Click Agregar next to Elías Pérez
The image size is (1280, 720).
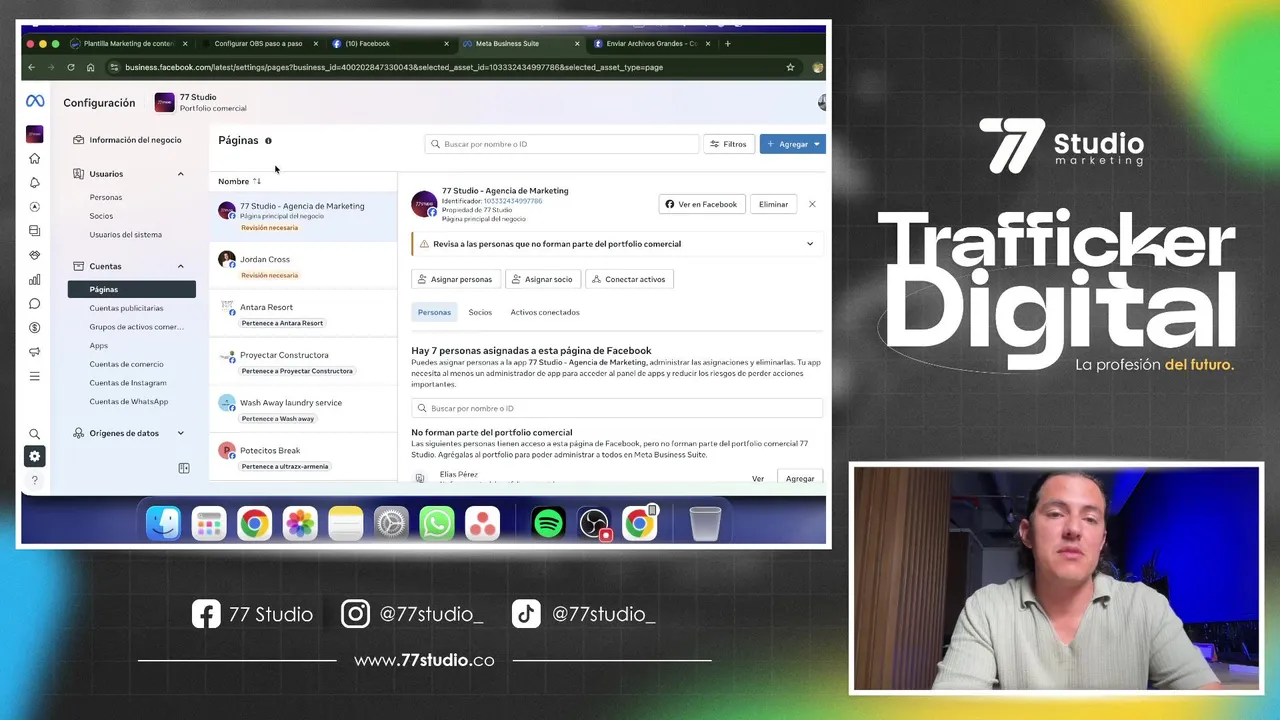pyautogui.click(x=800, y=478)
